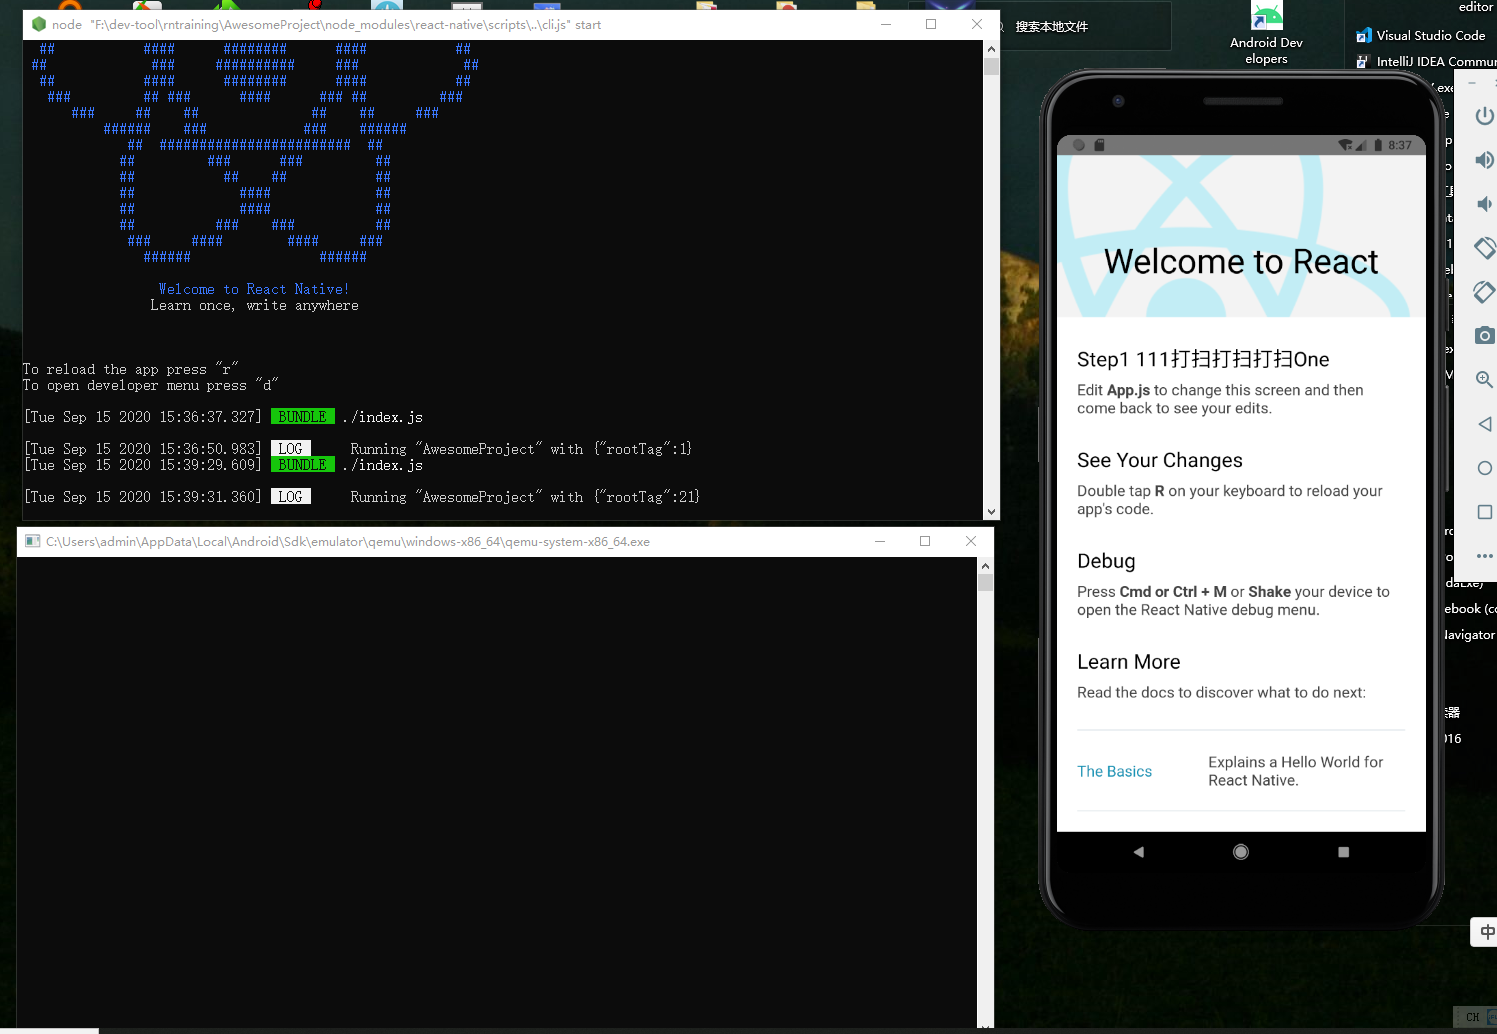Click "To reload the app press r" line

coord(130,369)
